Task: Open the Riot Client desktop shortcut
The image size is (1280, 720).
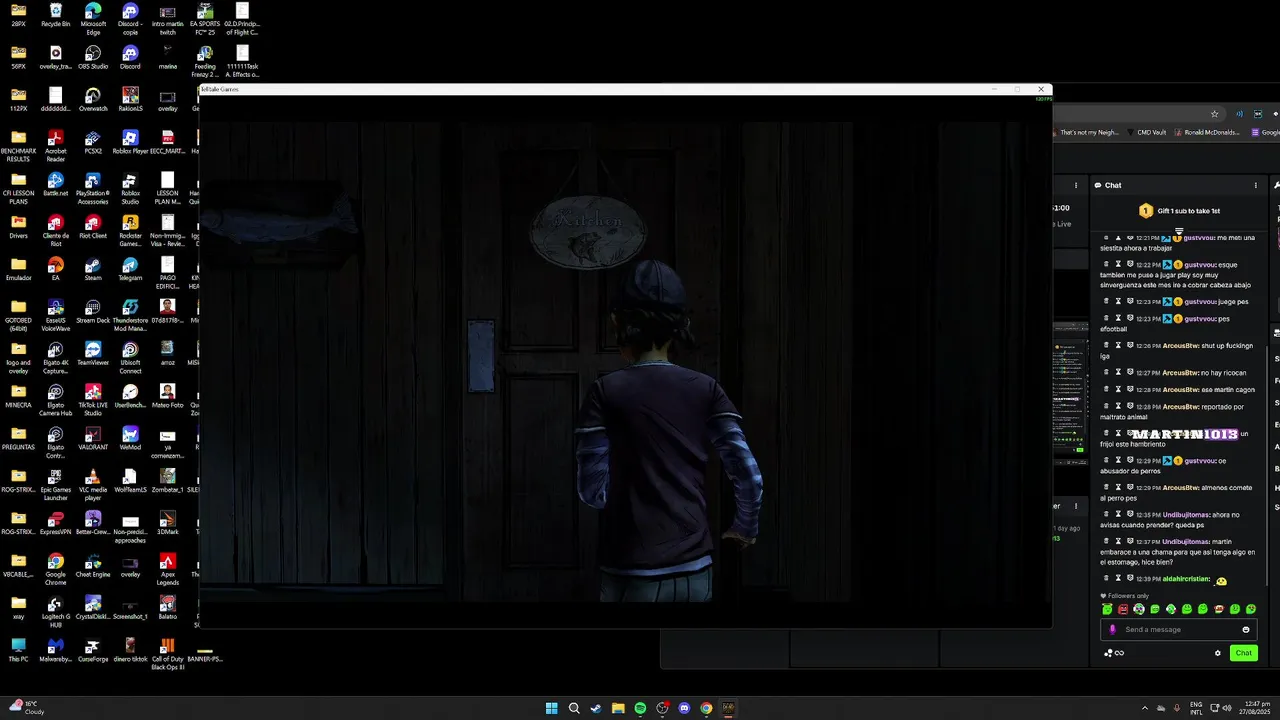Action: [93, 227]
